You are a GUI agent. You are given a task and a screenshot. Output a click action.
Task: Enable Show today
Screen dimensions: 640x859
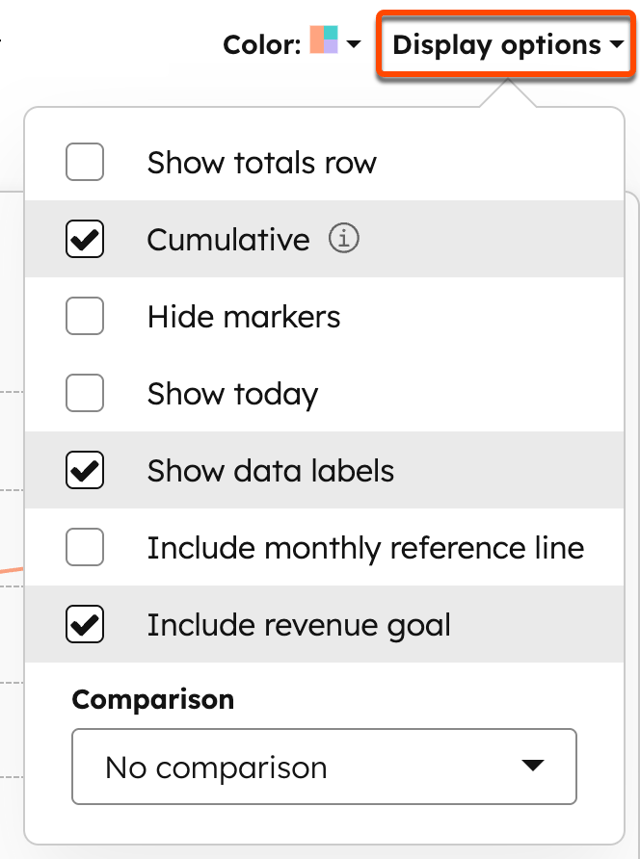[x=85, y=393]
